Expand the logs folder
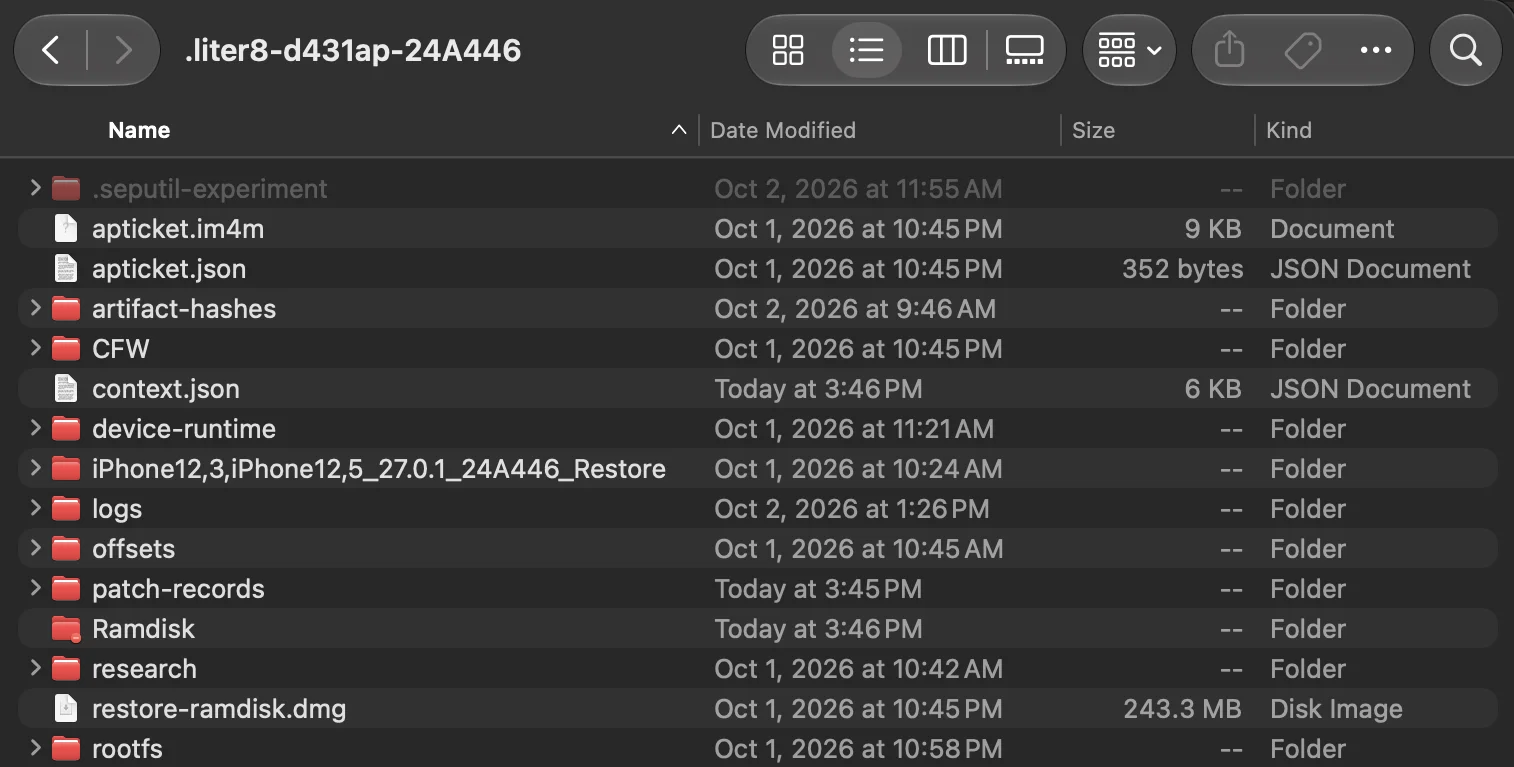The width and height of the screenshot is (1514, 767). click(x=36, y=508)
